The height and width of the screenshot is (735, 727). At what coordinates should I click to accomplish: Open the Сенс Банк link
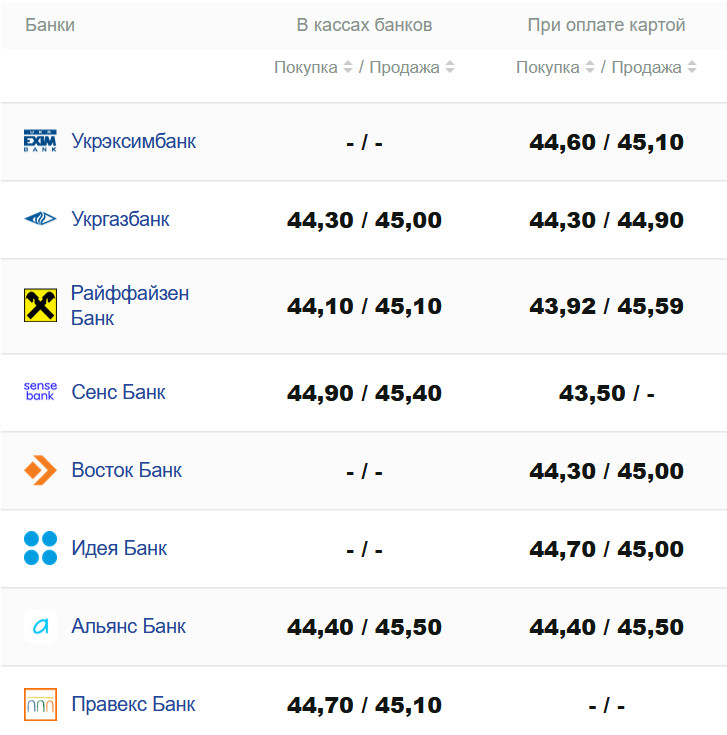click(119, 392)
